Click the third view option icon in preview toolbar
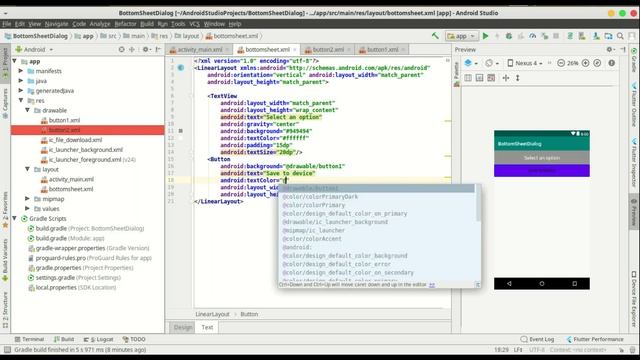 [x=491, y=78]
